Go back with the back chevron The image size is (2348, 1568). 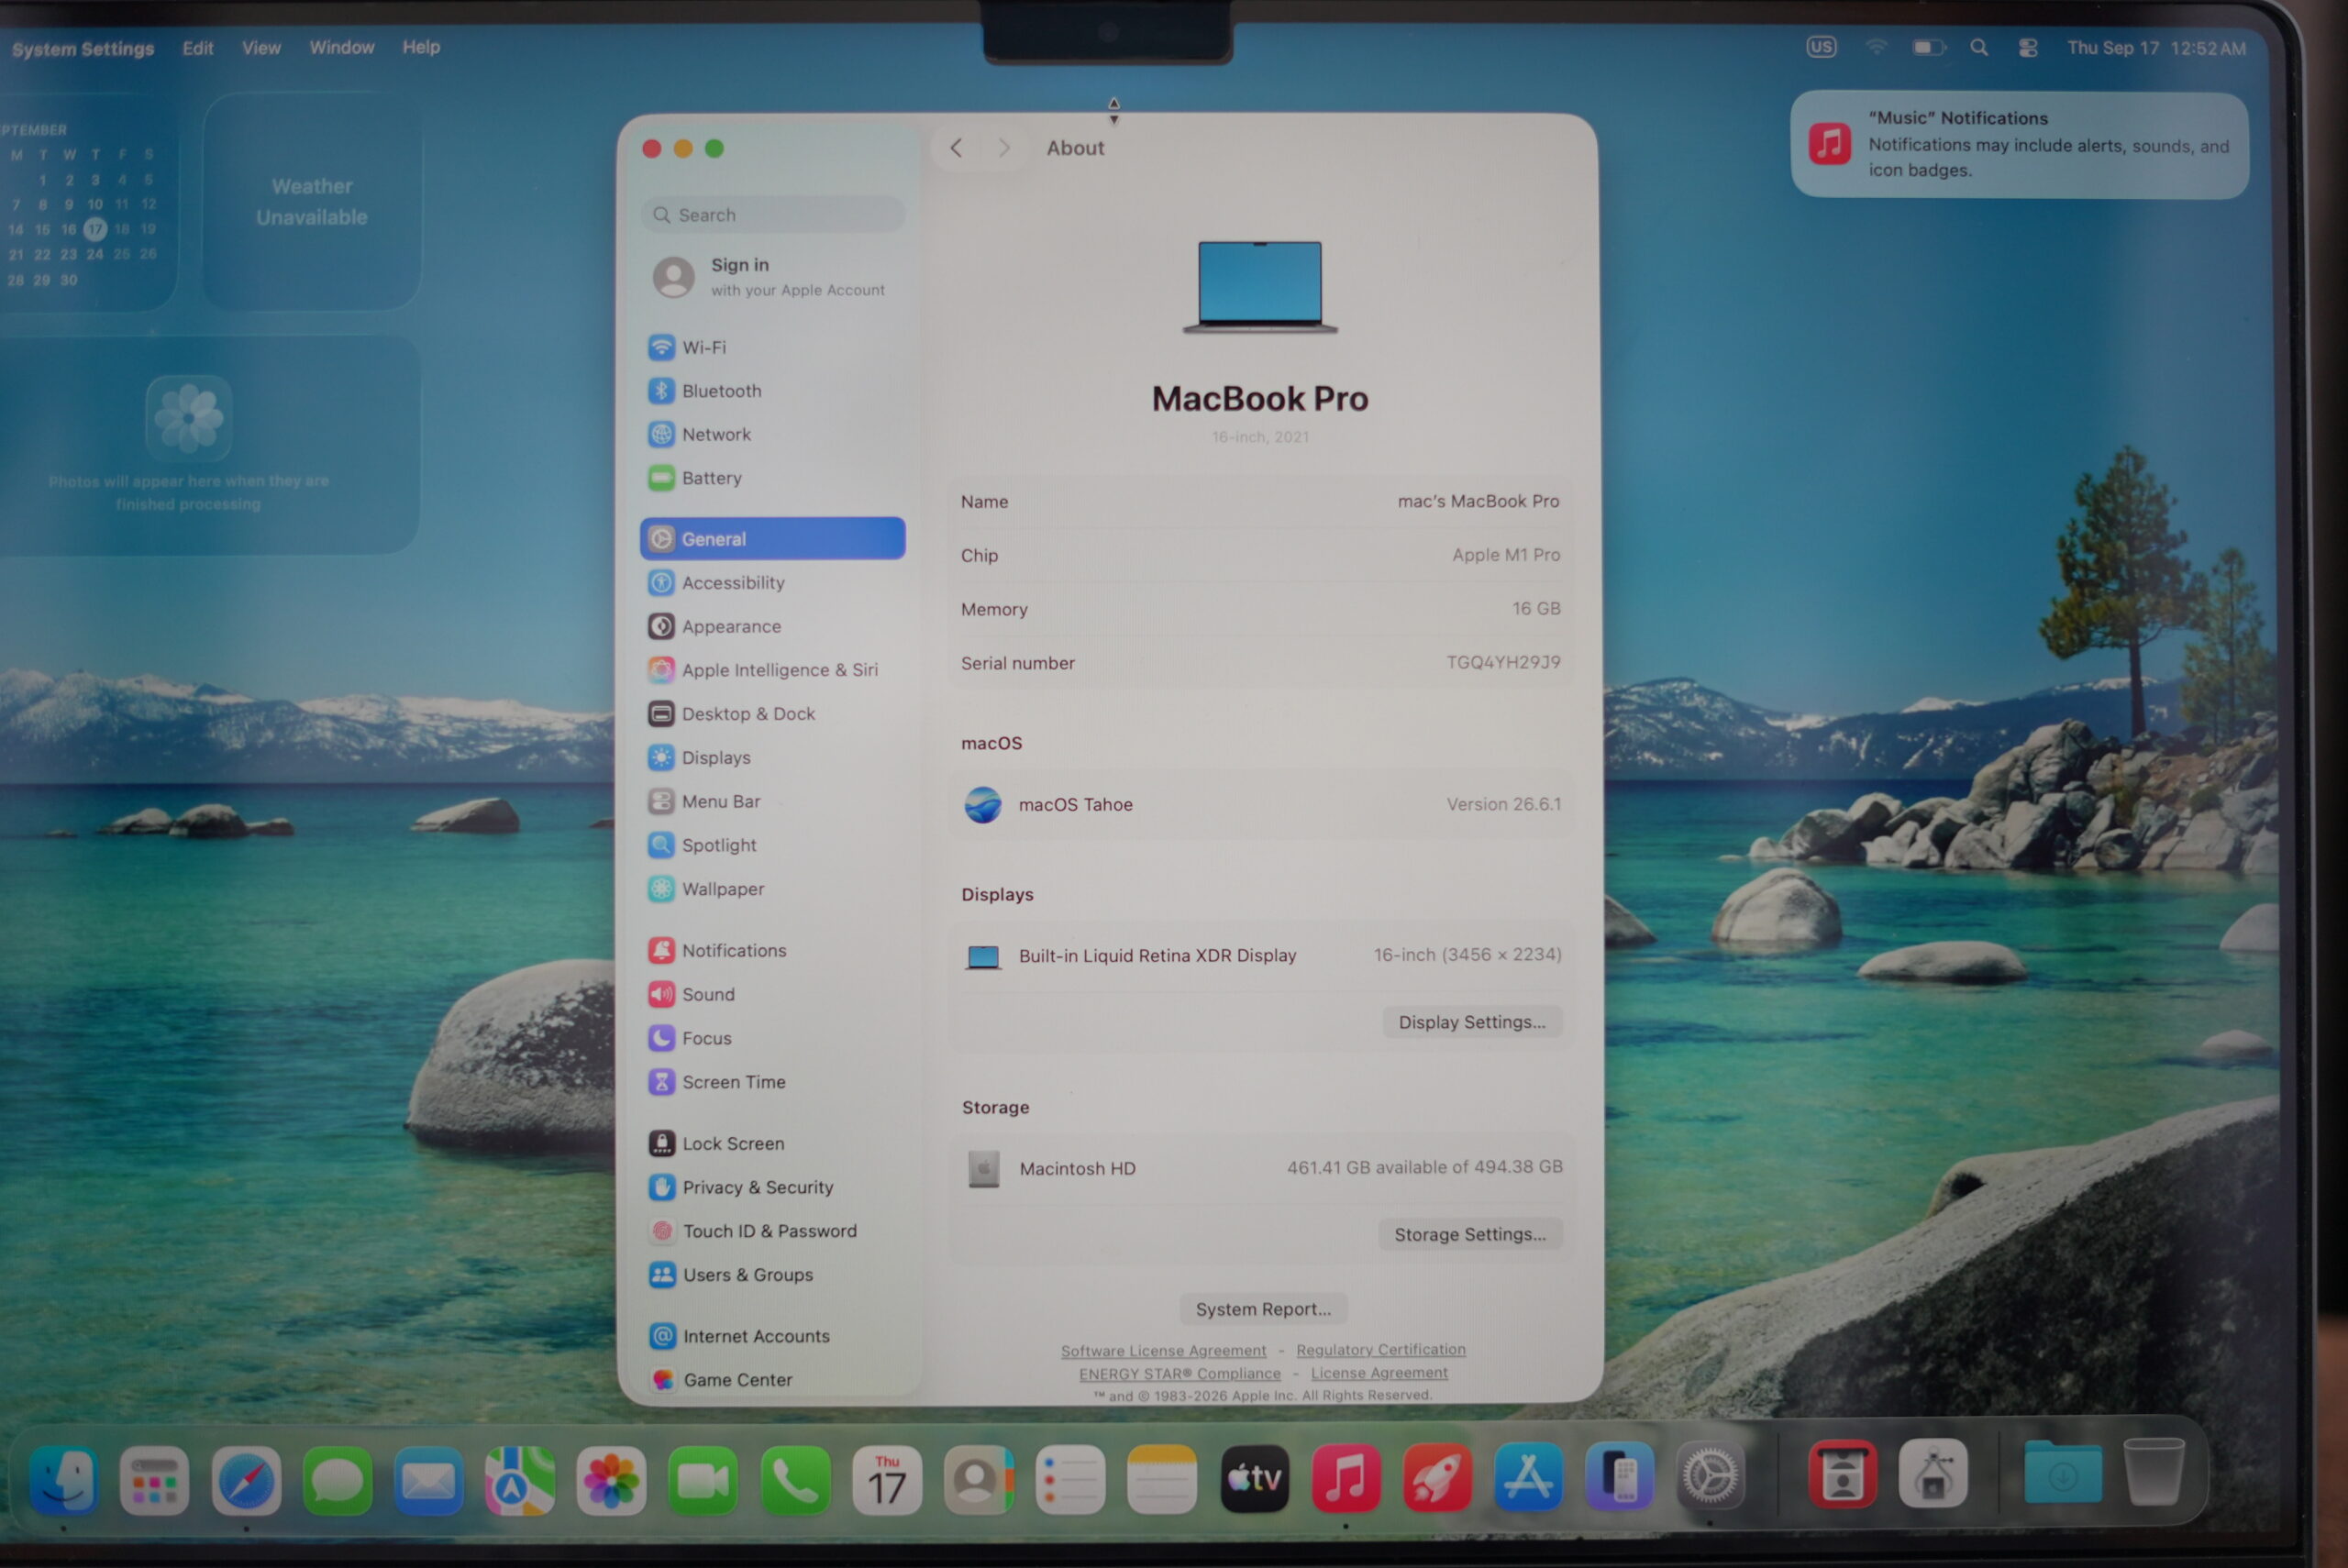[957, 148]
